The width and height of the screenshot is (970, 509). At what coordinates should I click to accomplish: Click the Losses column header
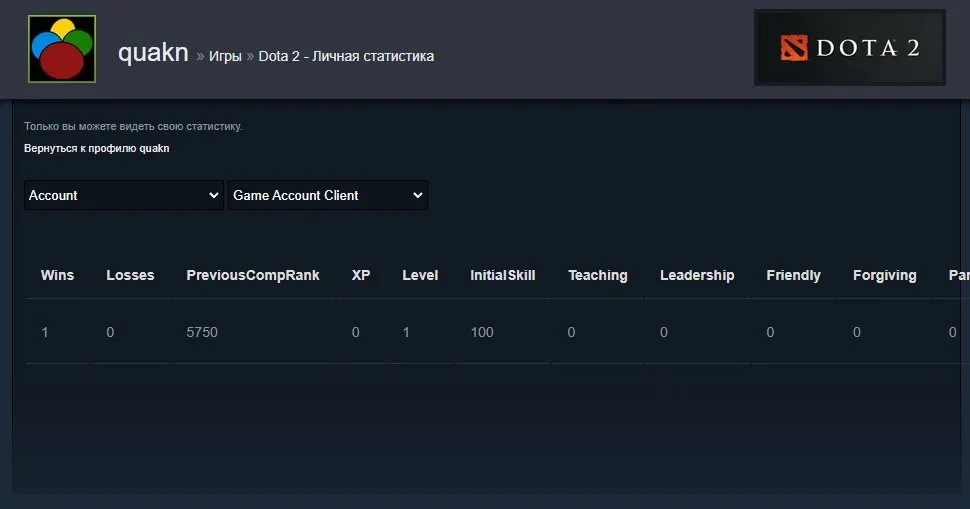tap(130, 275)
